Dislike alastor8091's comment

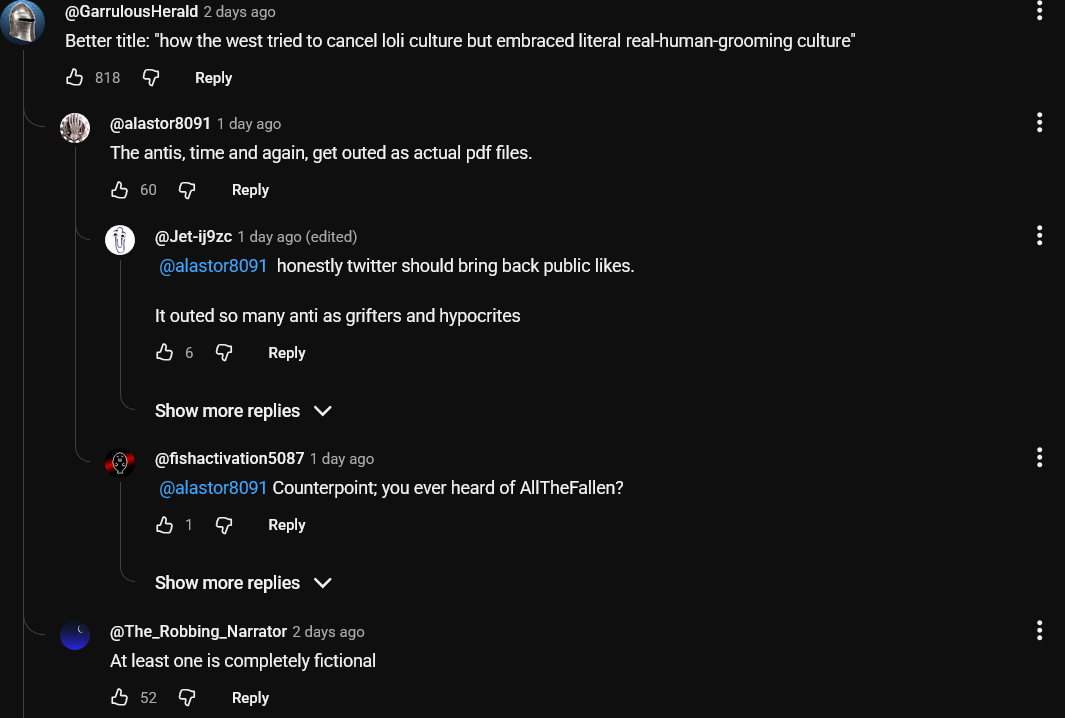click(x=187, y=190)
